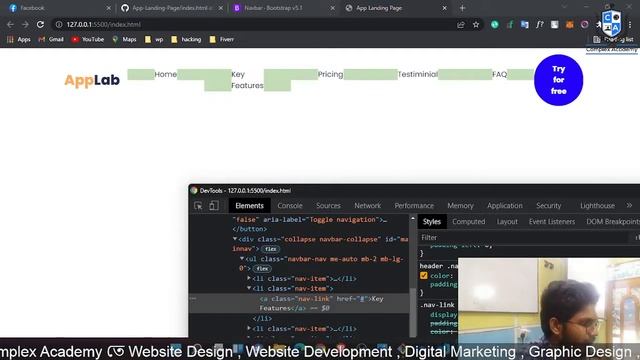This screenshot has width=640, height=360.
Task: Open the DevTools Application tab
Action: pyautogui.click(x=504, y=206)
